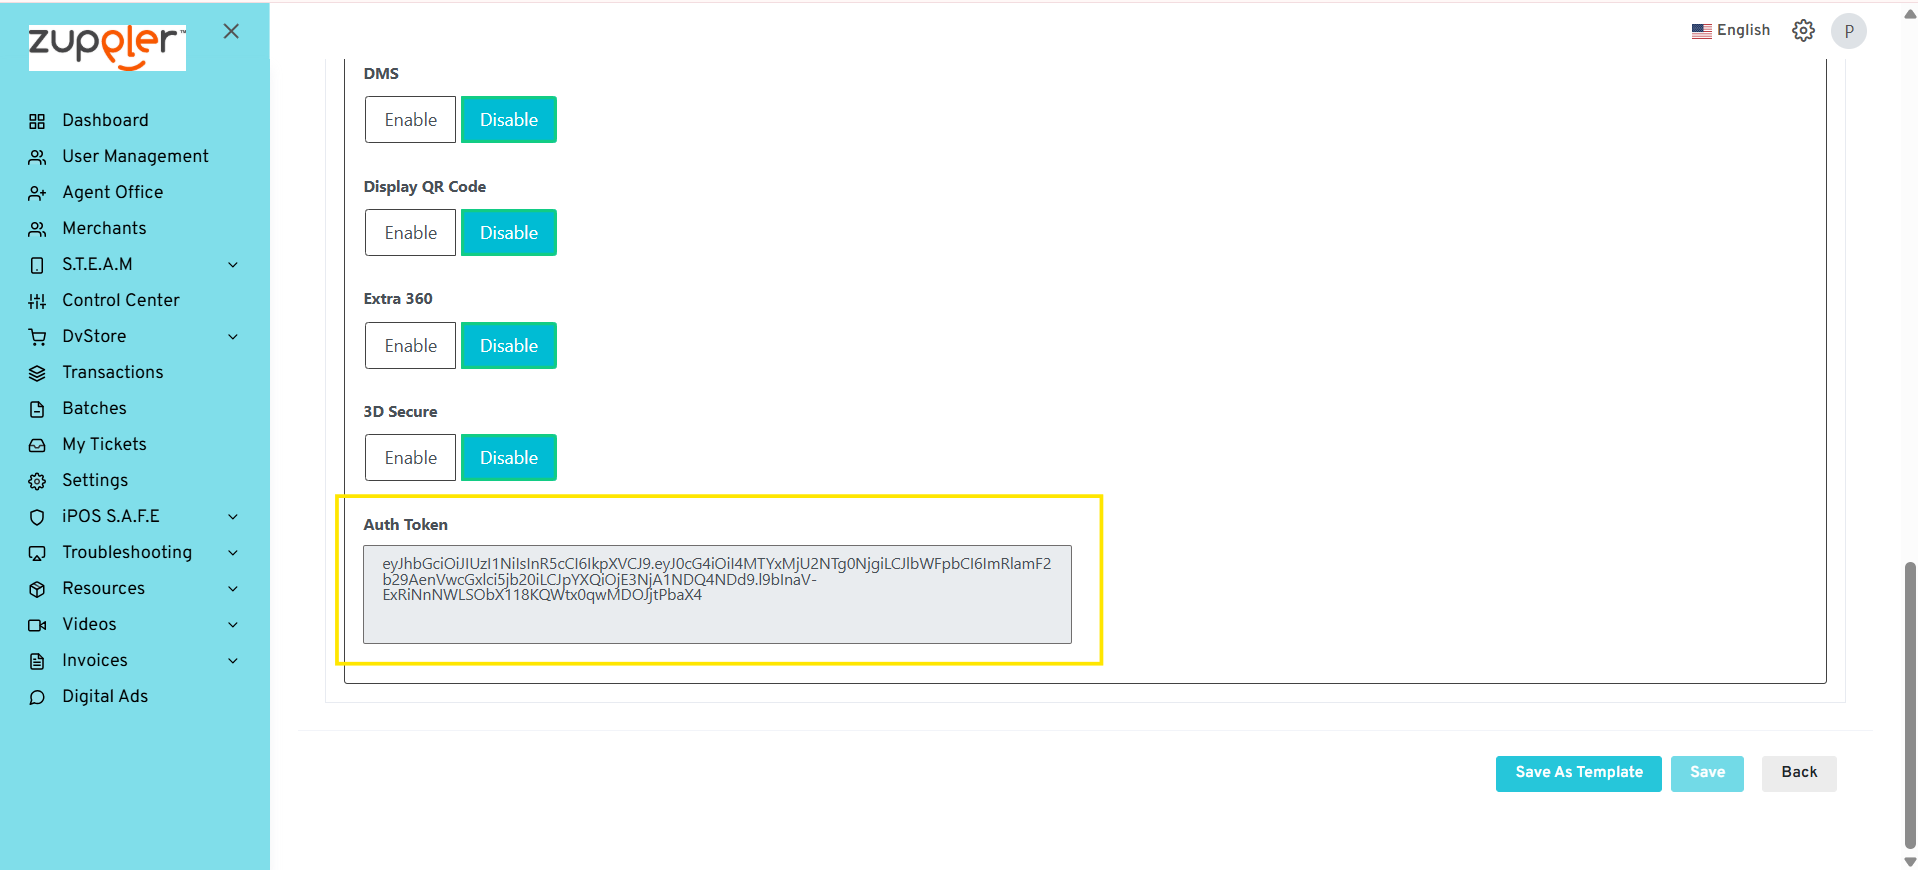Click the Digital Ads chat bubble icon

point(37,697)
